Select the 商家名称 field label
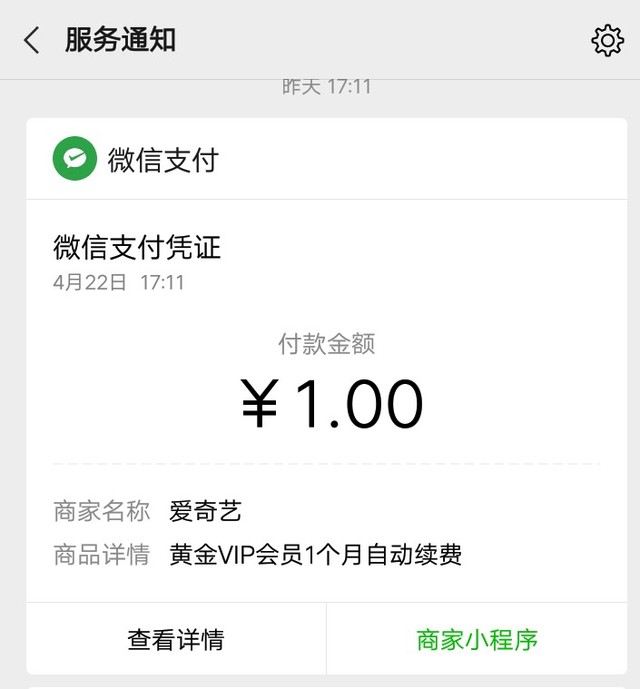The height and width of the screenshot is (689, 640). tap(101, 512)
